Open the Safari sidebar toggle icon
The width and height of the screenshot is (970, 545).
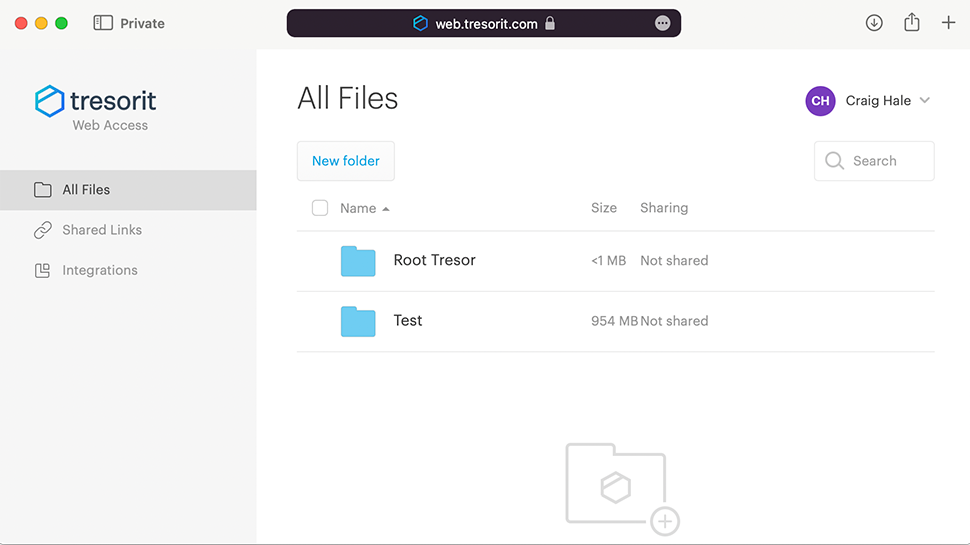pyautogui.click(x=103, y=23)
